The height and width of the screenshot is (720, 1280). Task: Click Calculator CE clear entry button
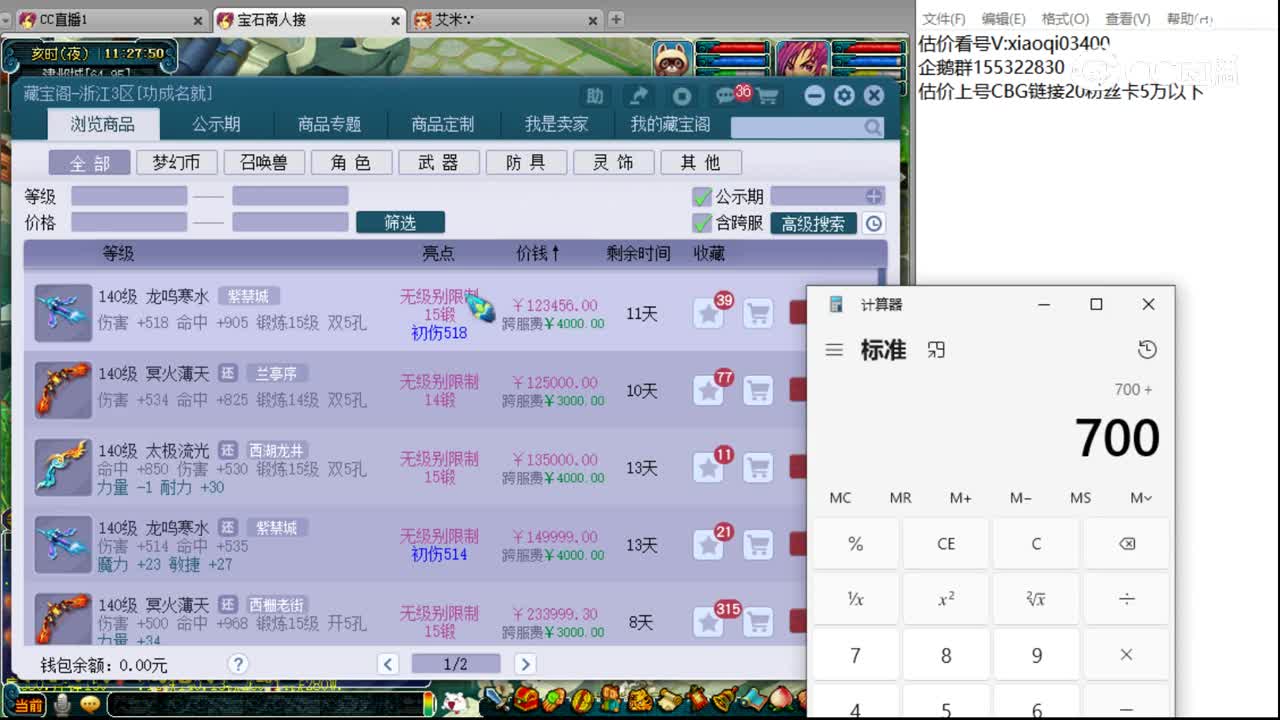point(946,544)
